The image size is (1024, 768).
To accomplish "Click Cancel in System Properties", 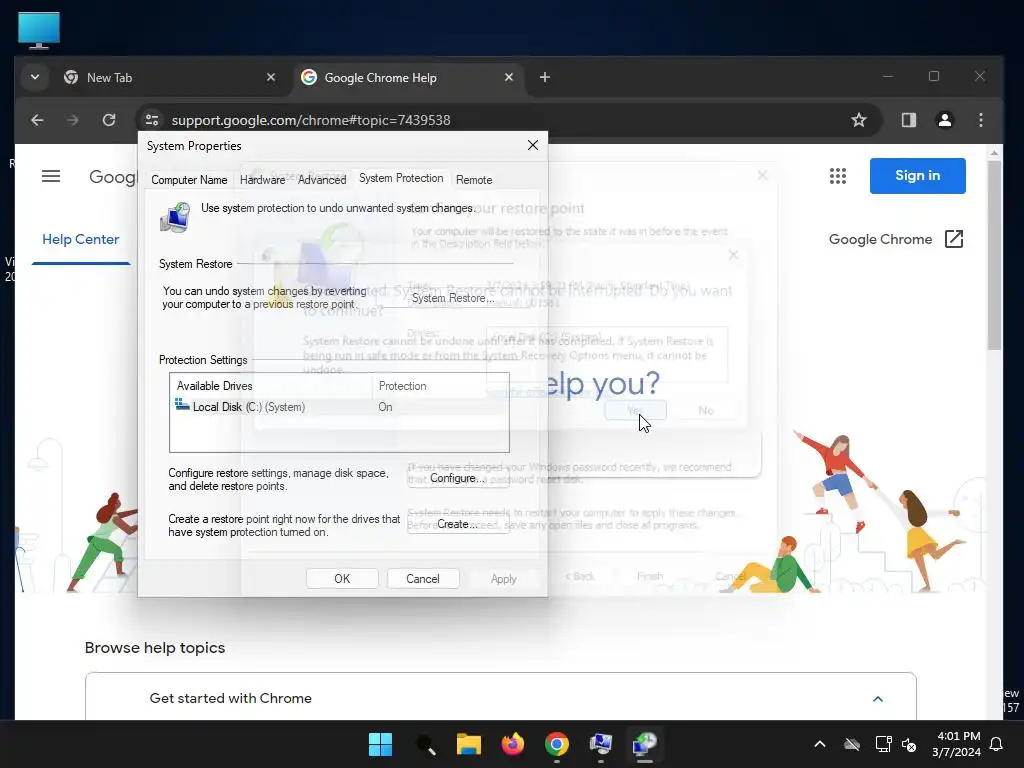I will pos(423,579).
